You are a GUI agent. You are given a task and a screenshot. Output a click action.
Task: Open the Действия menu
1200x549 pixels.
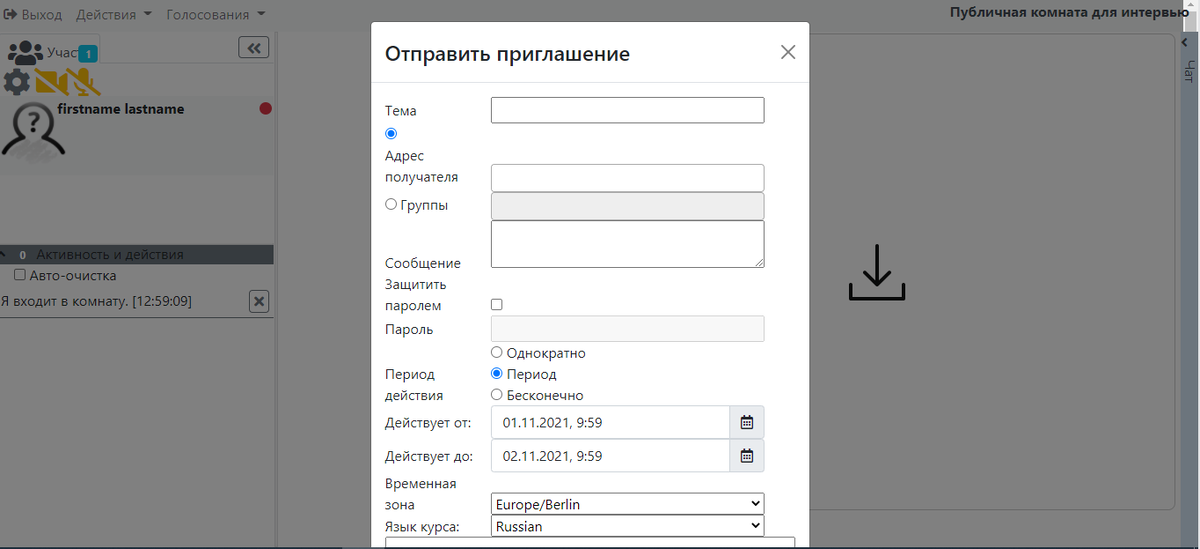coord(114,15)
